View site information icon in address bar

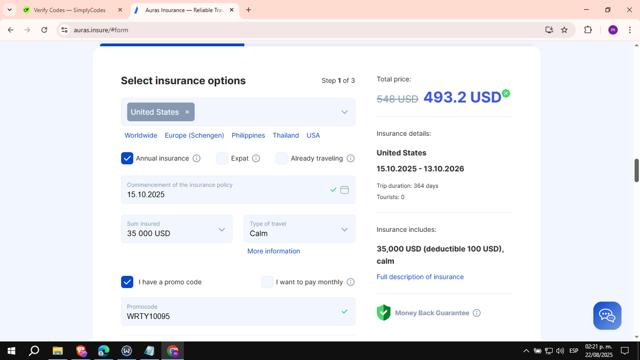coord(64,30)
